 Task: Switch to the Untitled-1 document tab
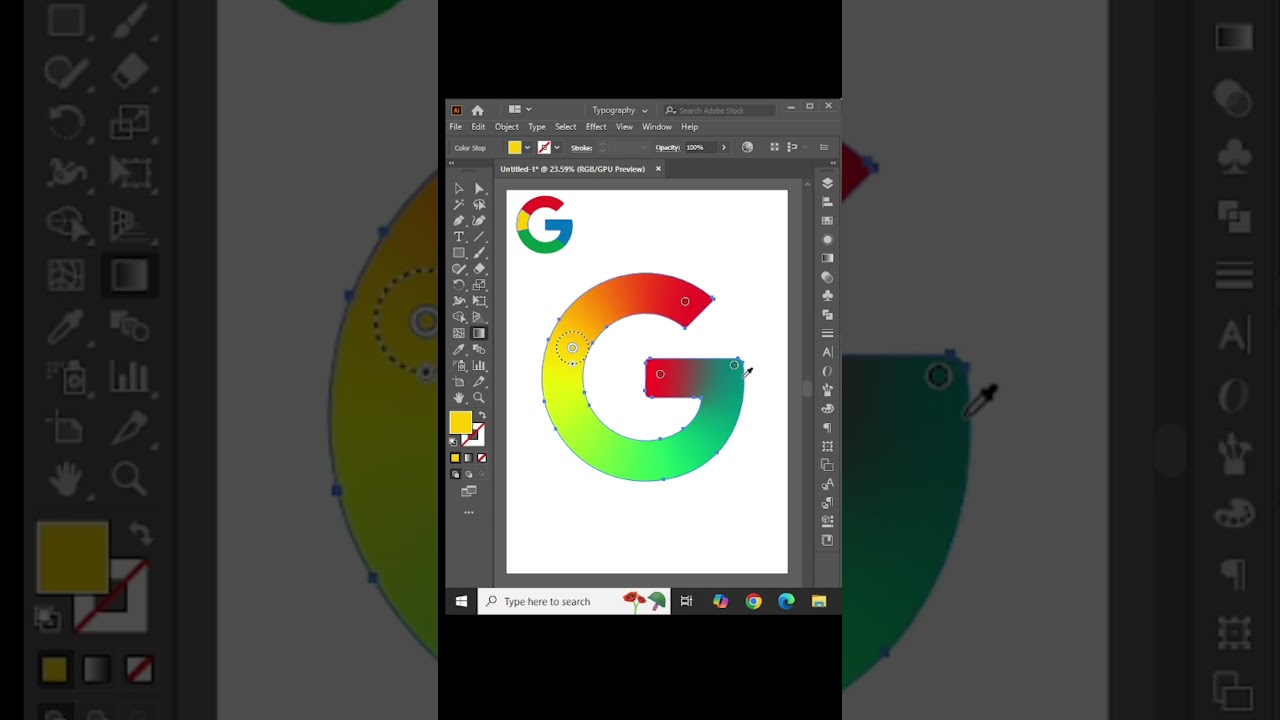click(573, 169)
